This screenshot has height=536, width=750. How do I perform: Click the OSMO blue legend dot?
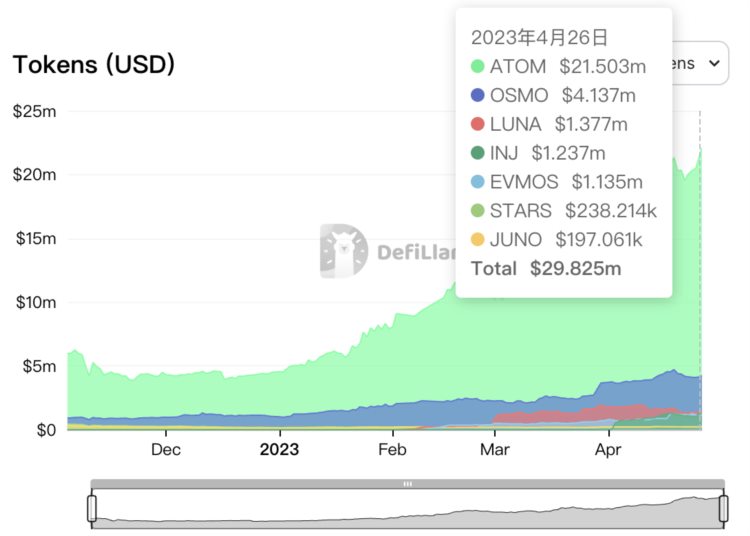click(x=477, y=96)
